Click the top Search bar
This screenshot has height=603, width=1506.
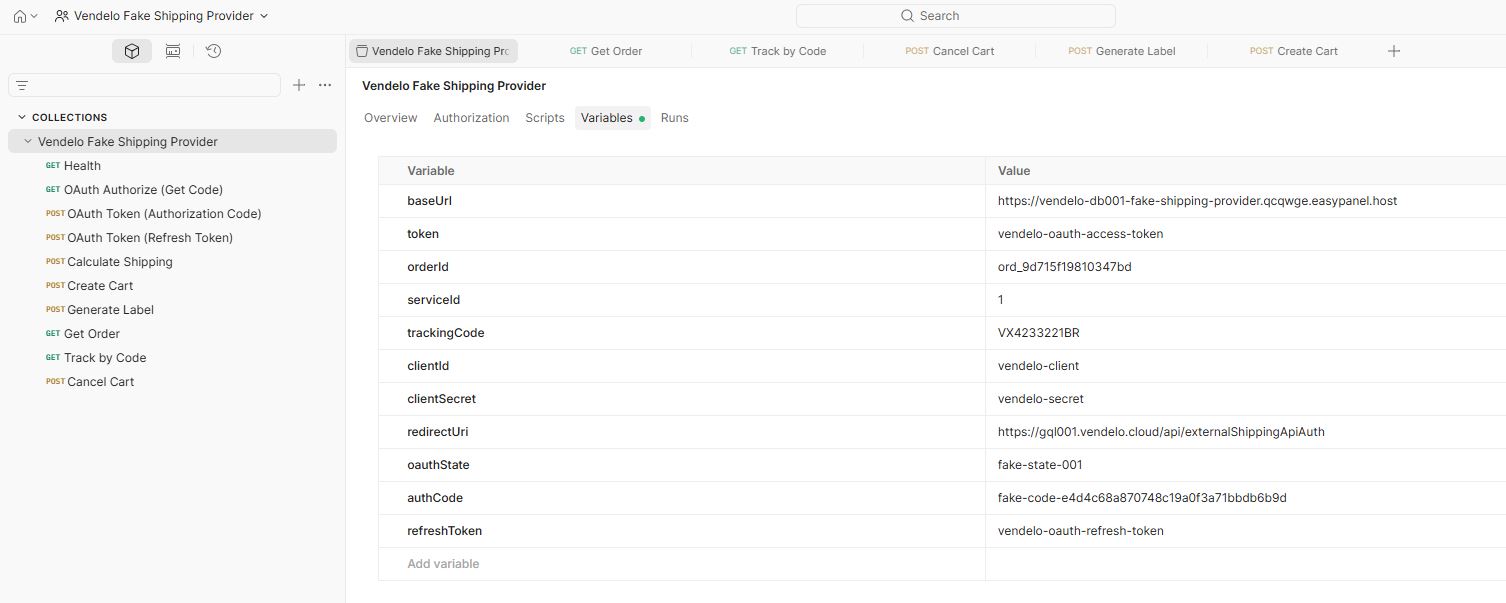tap(954, 15)
